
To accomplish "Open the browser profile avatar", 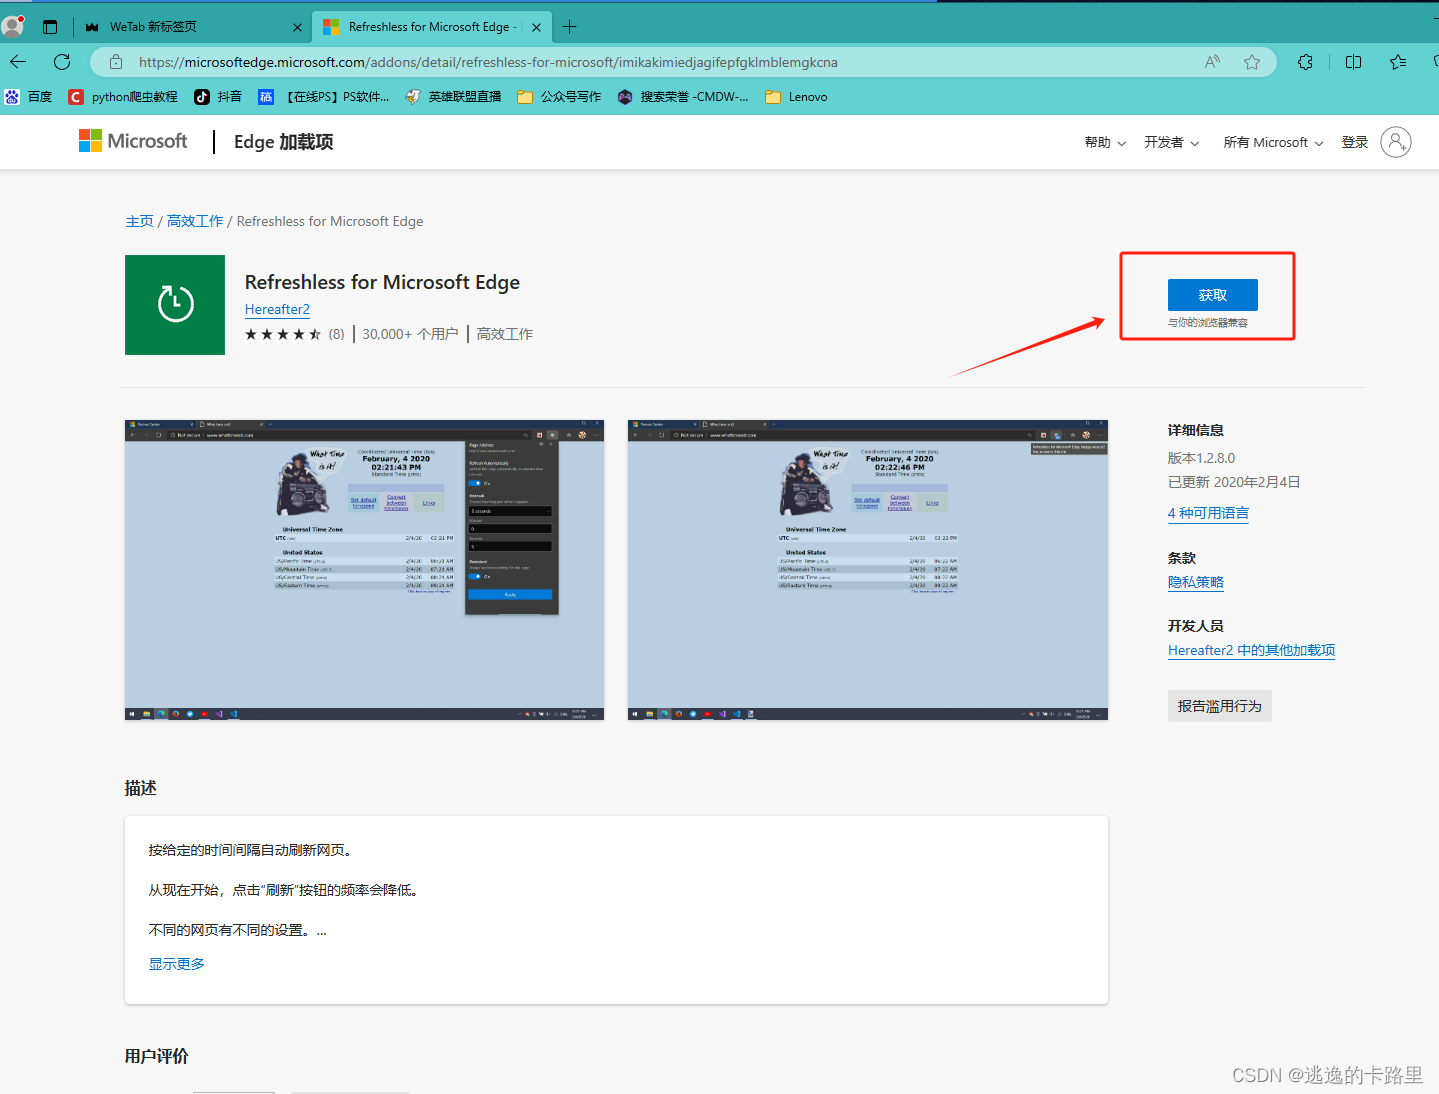I will (13, 26).
